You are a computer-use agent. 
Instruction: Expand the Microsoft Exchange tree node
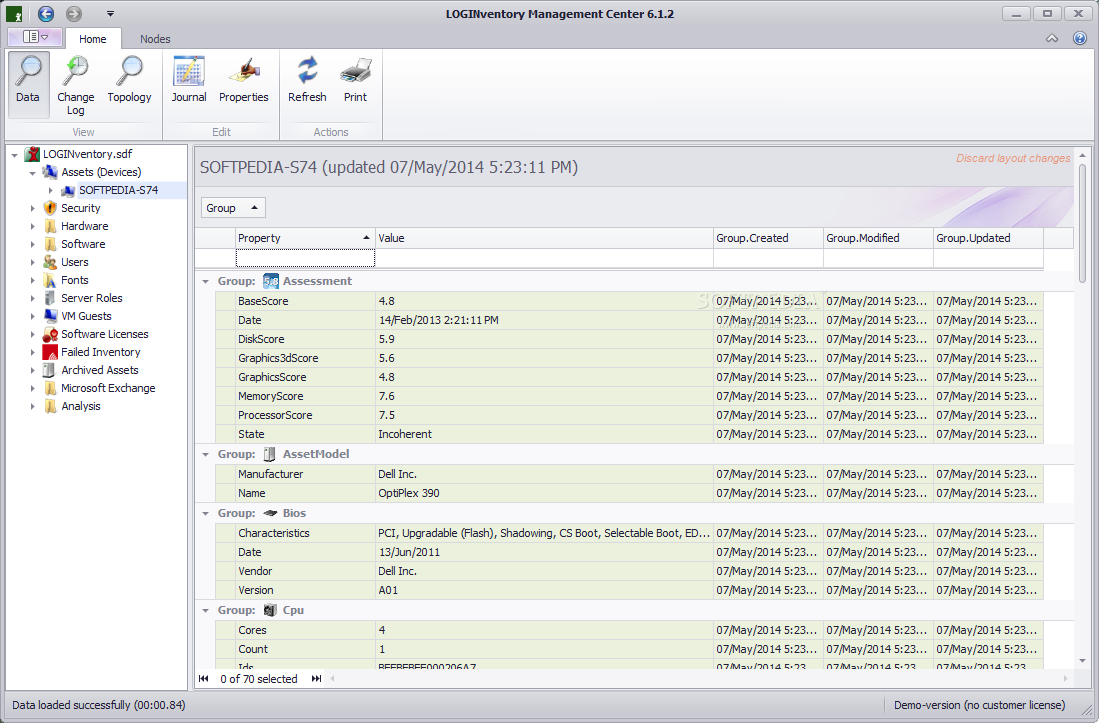(x=32, y=388)
